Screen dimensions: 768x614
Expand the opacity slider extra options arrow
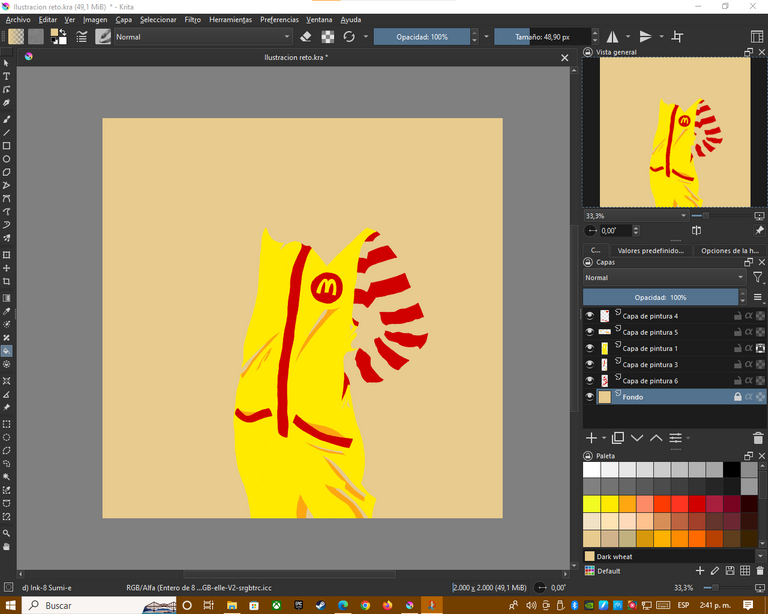486,37
